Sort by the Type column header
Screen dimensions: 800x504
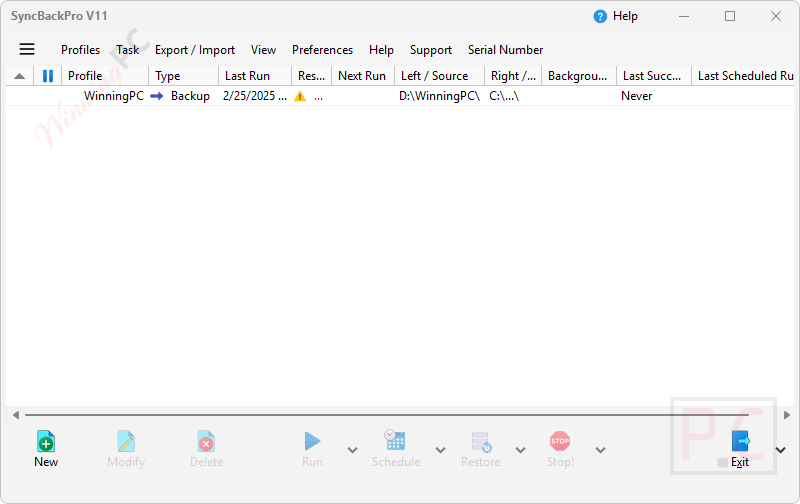(x=184, y=76)
